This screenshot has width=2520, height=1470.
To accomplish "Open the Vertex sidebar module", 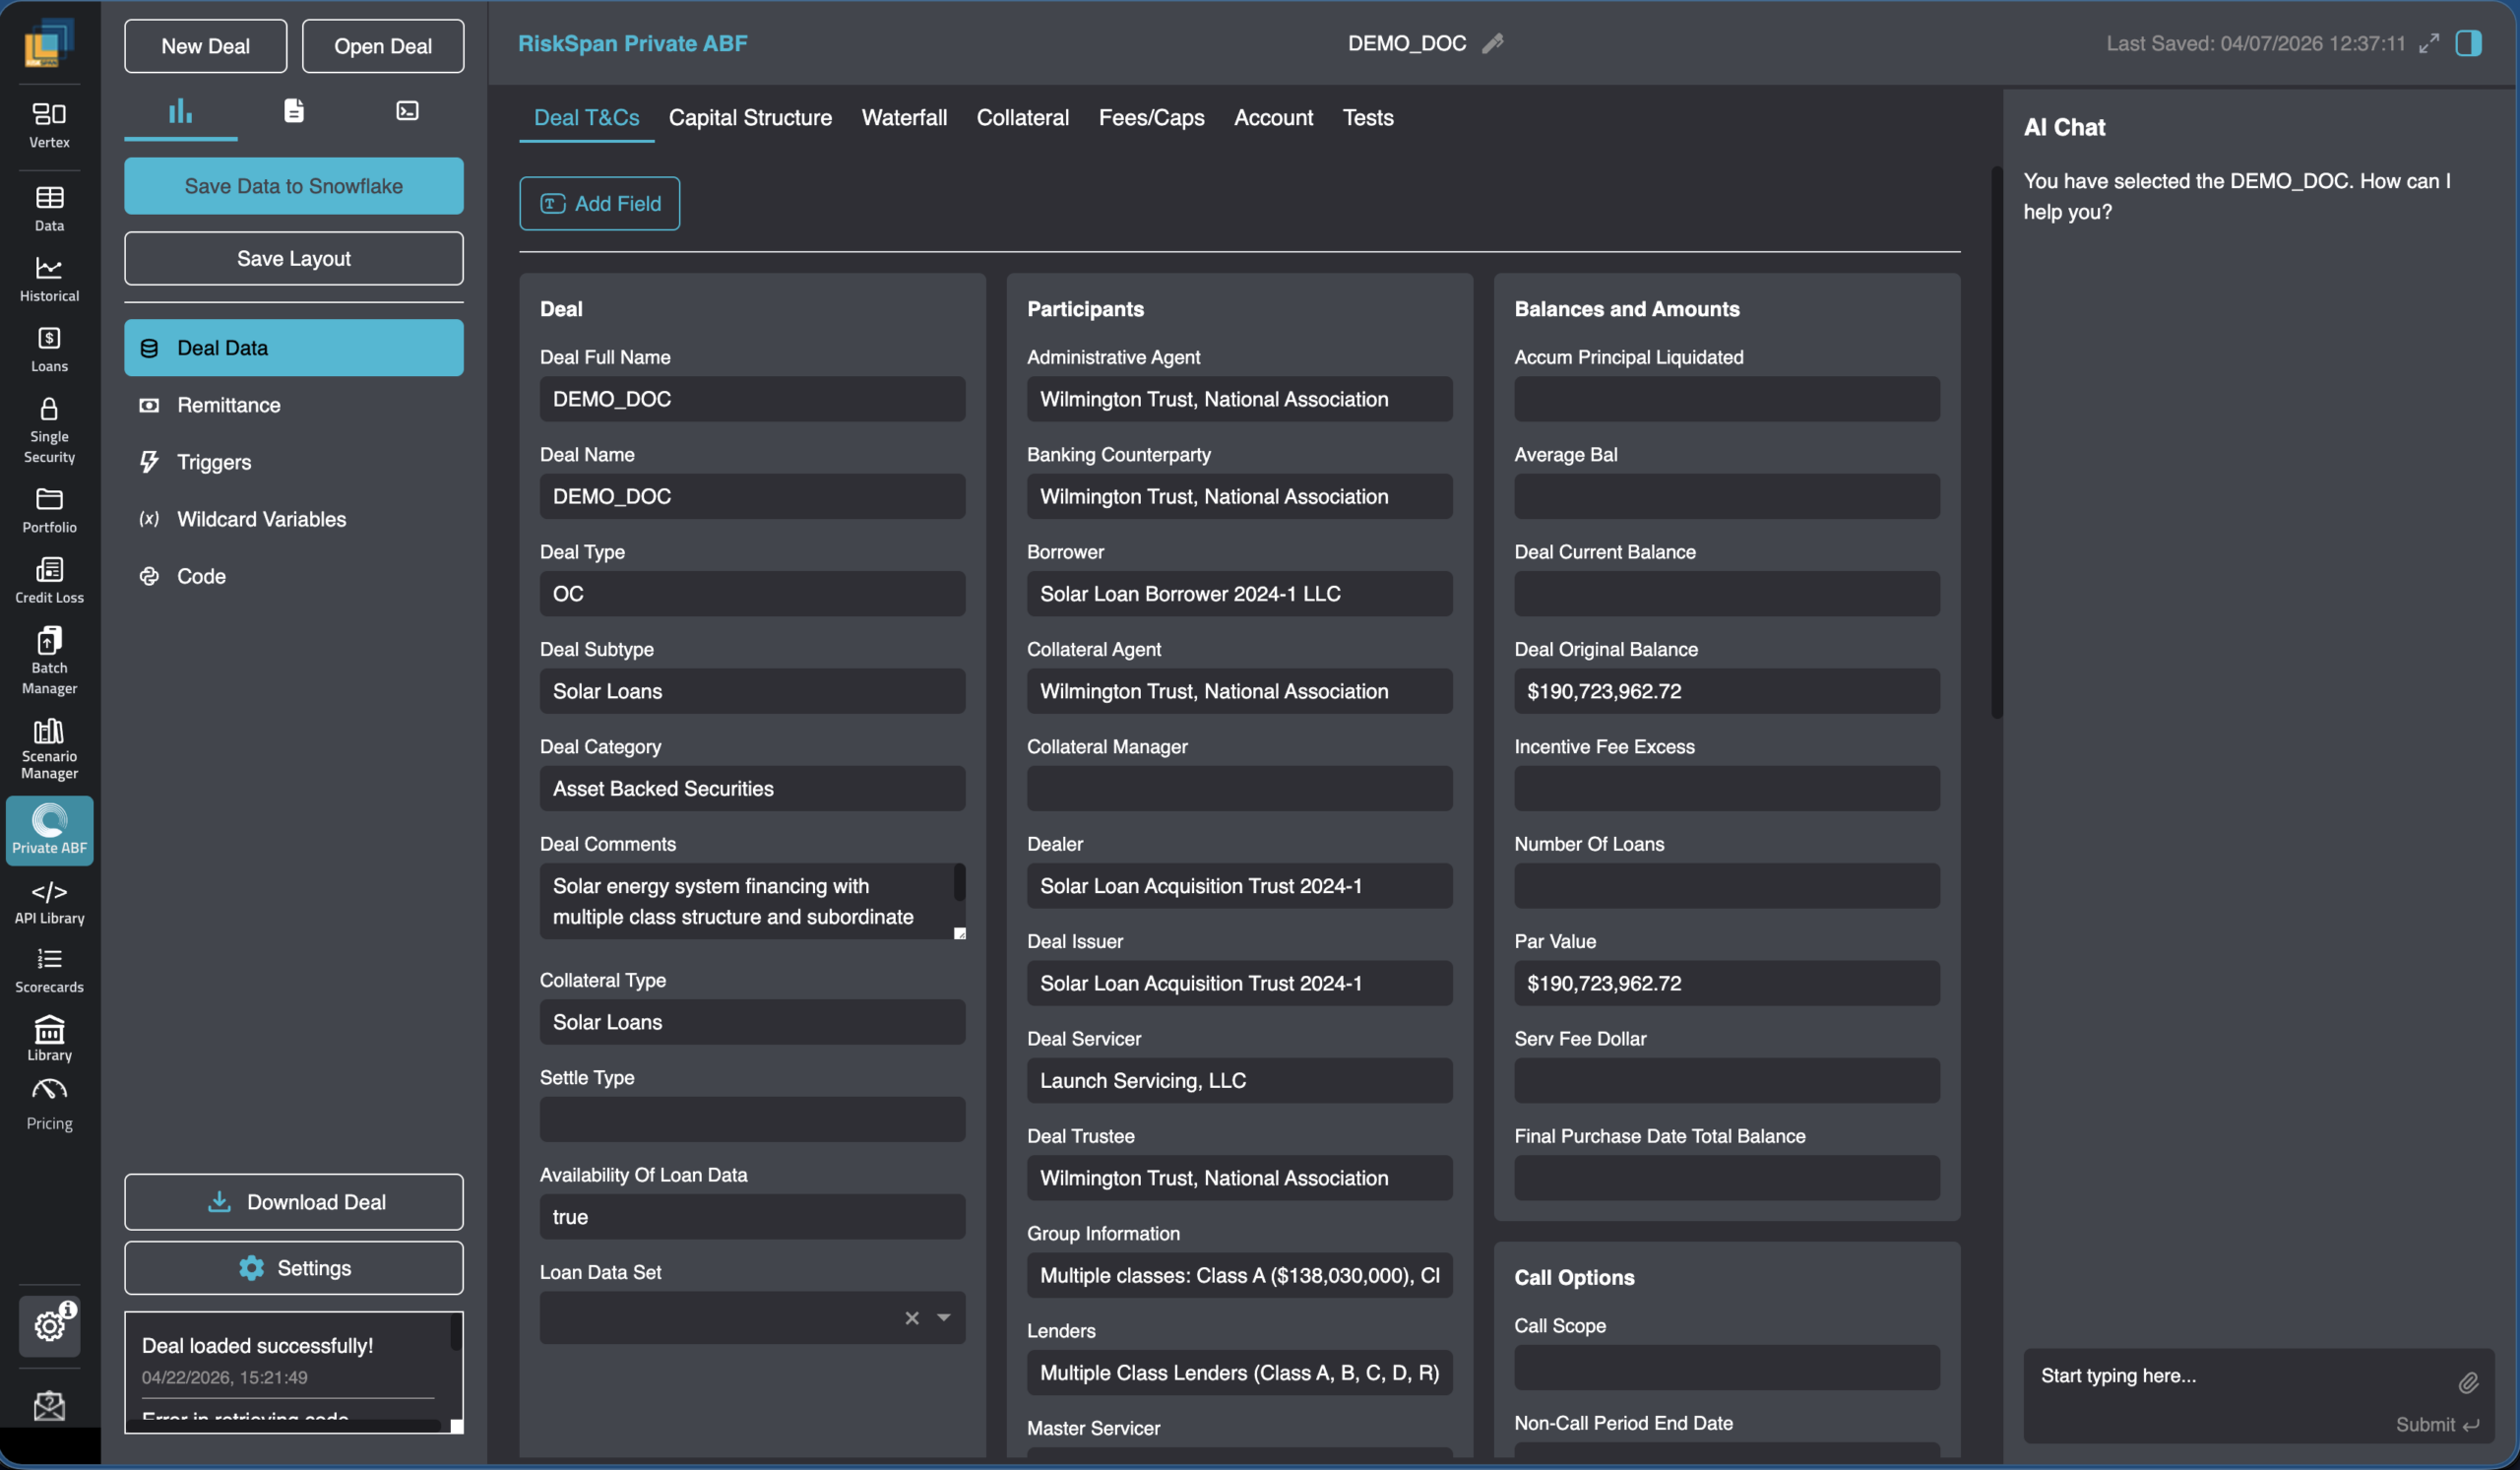I will (49, 124).
